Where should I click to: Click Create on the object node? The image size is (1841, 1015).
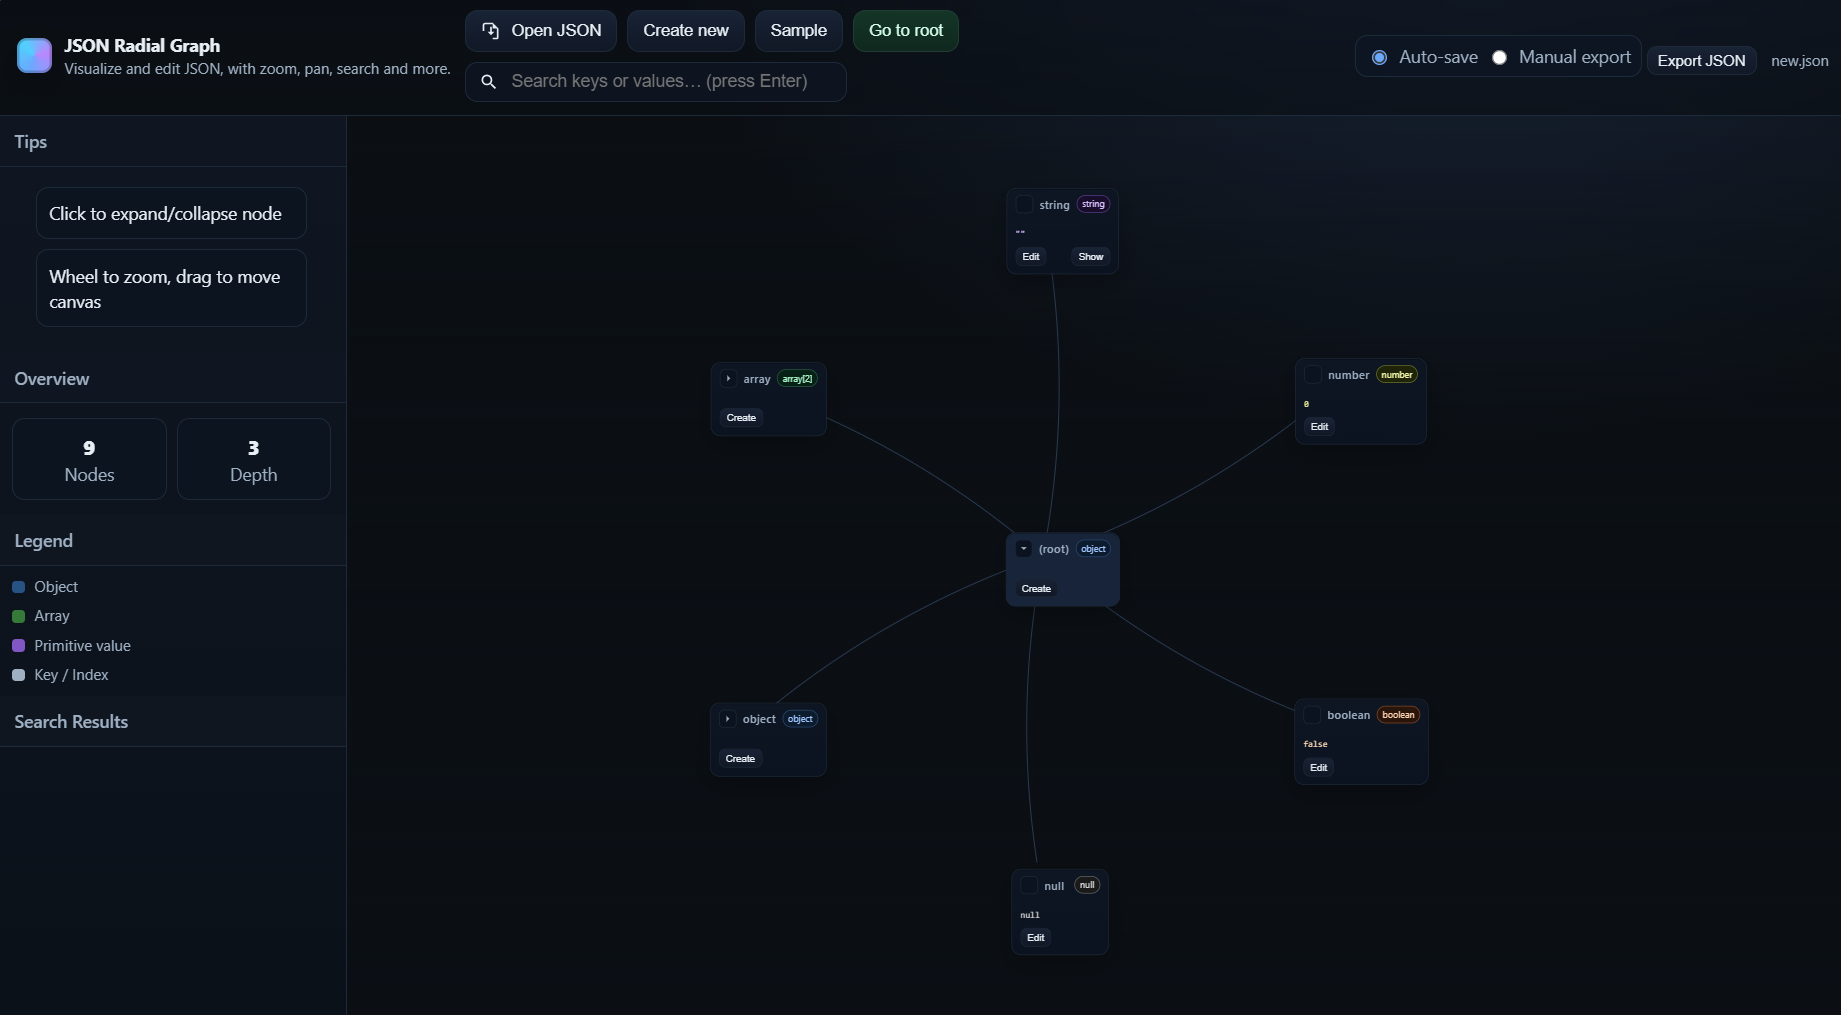tap(740, 759)
